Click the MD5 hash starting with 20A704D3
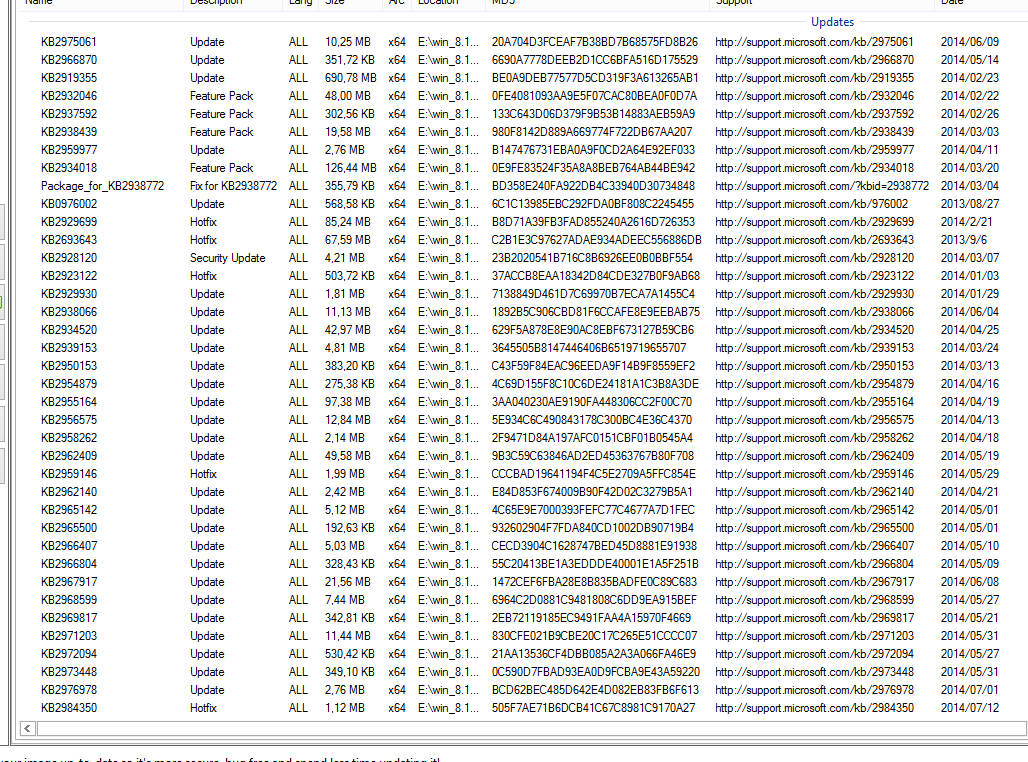1028x762 pixels. click(594, 42)
